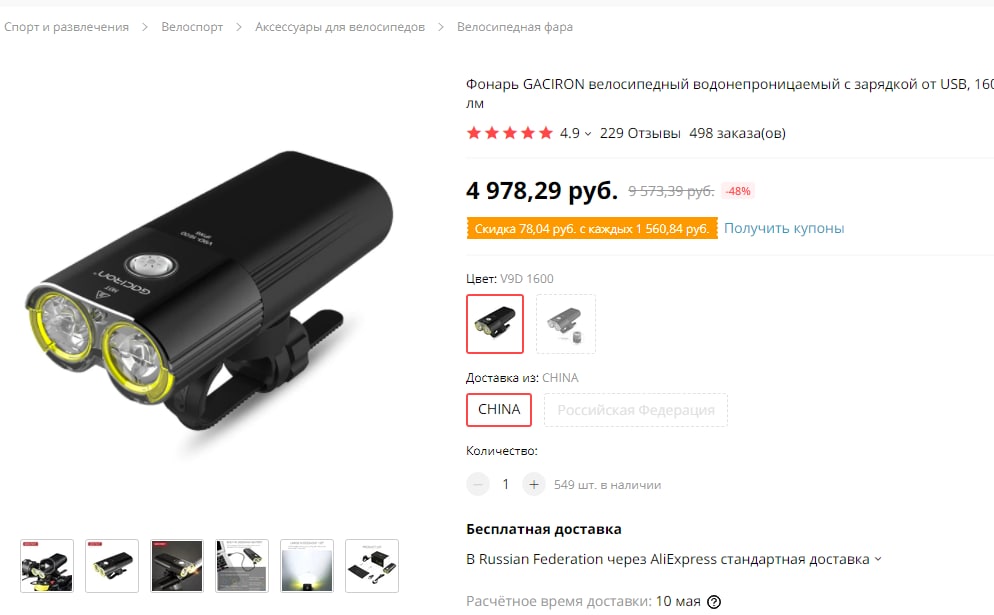Choose Российская Федерация shipping origin
Viewport: 994px width, 615px height.
click(x=636, y=410)
